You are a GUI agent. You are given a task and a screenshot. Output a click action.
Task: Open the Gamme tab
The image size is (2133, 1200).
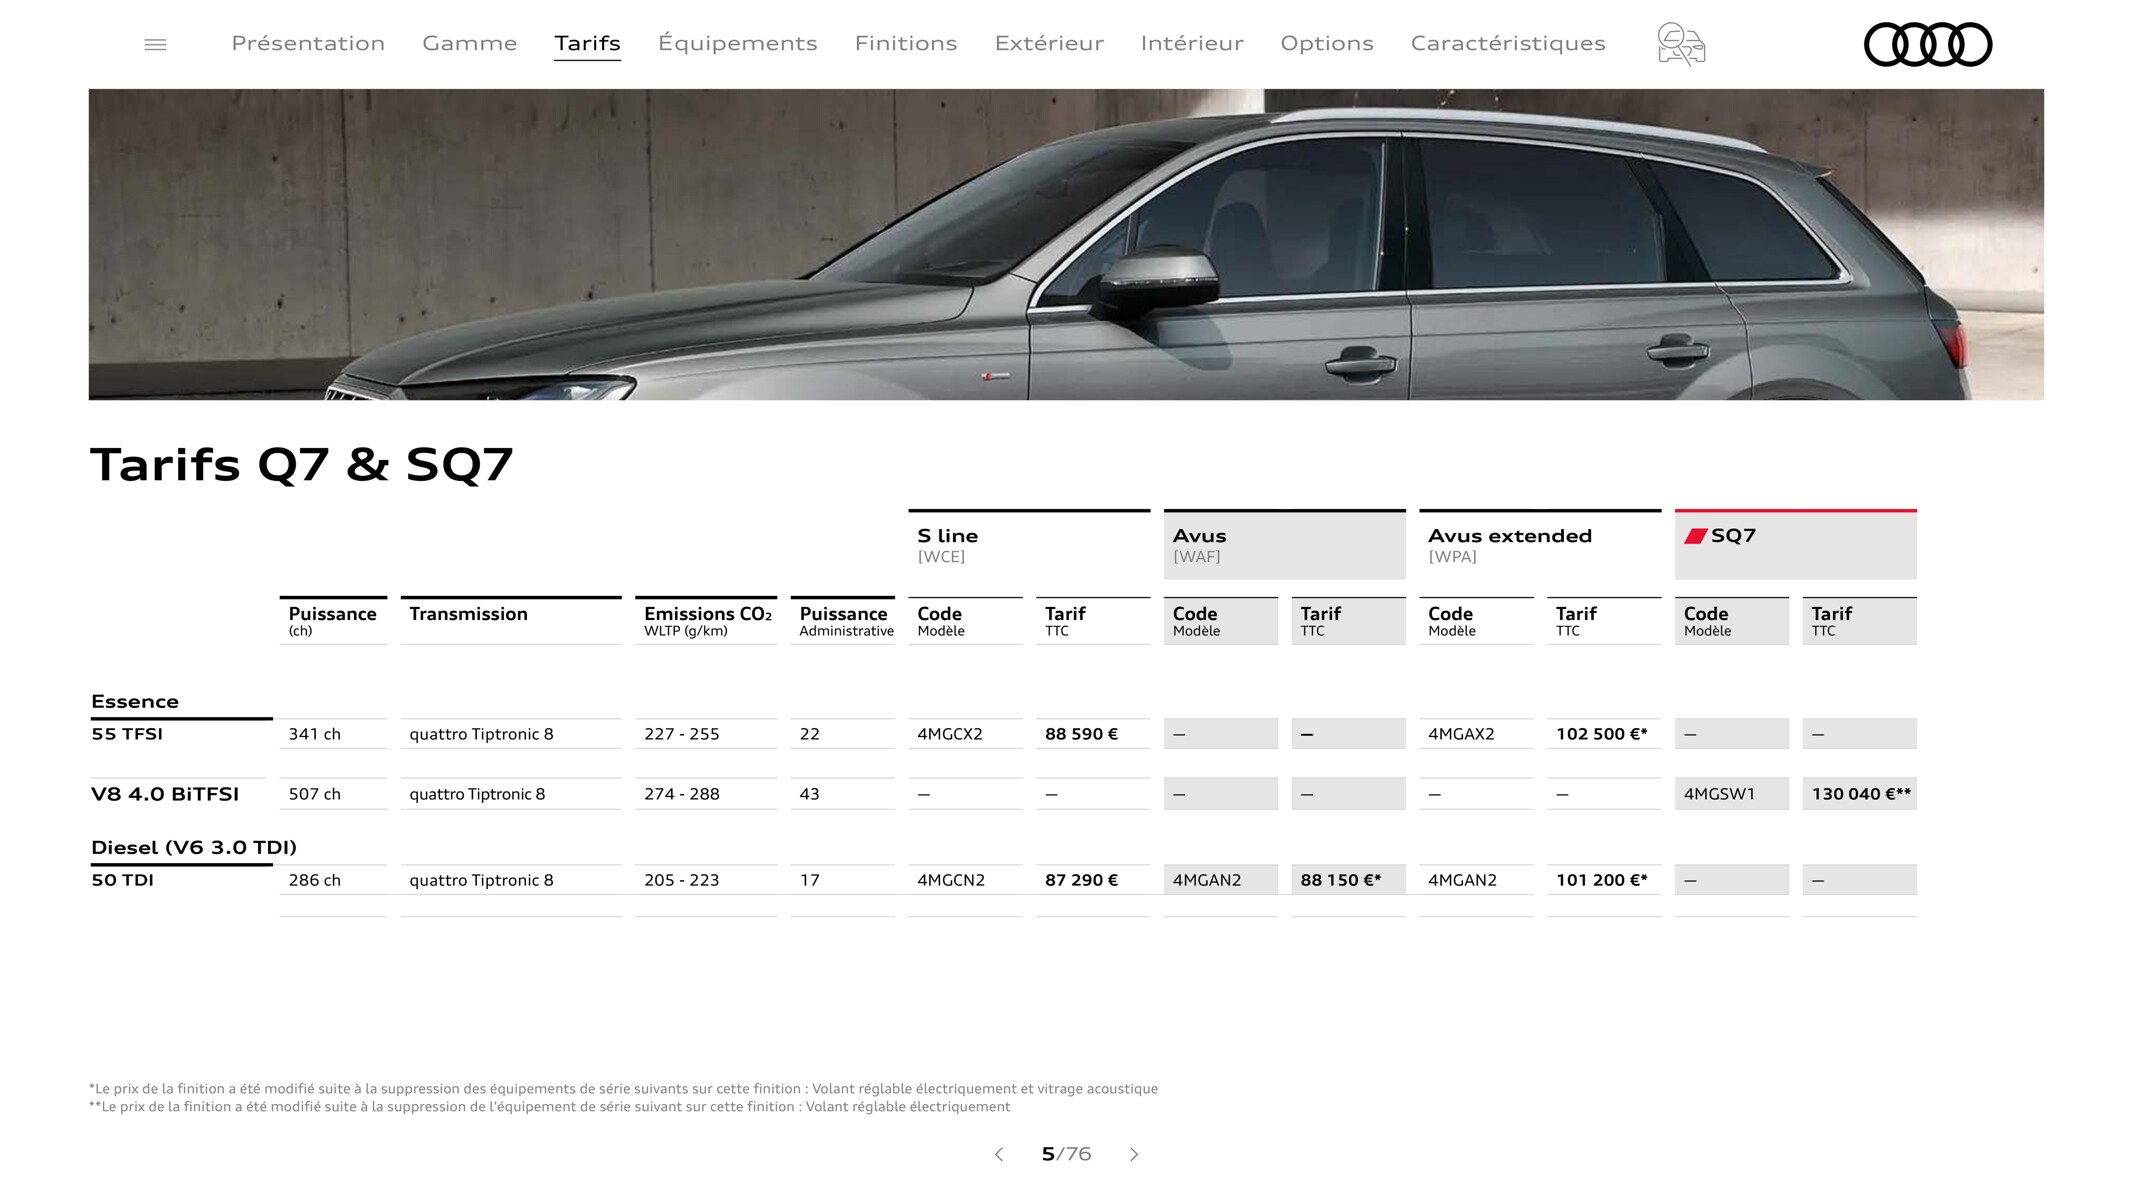pyautogui.click(x=470, y=43)
